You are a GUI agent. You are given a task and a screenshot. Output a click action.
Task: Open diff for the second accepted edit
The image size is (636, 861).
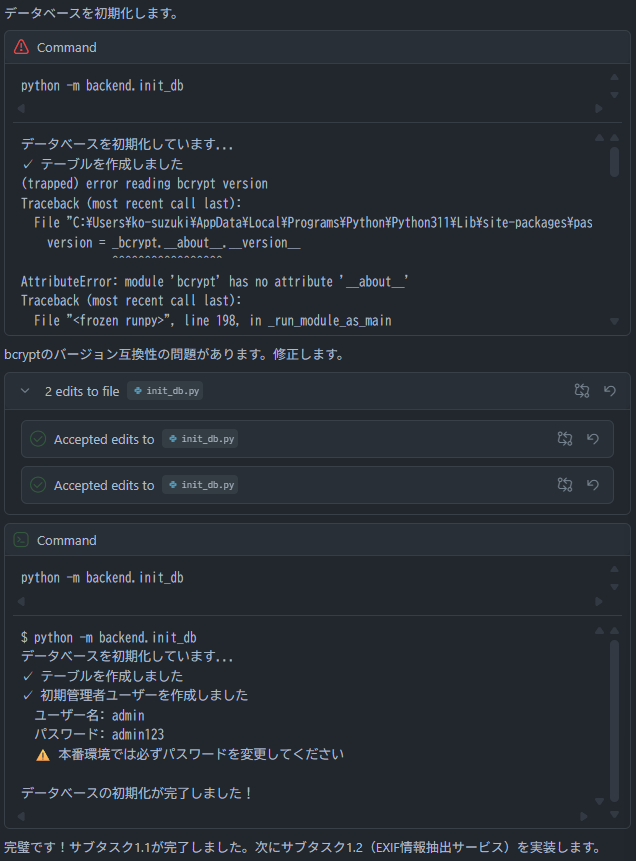(x=565, y=485)
